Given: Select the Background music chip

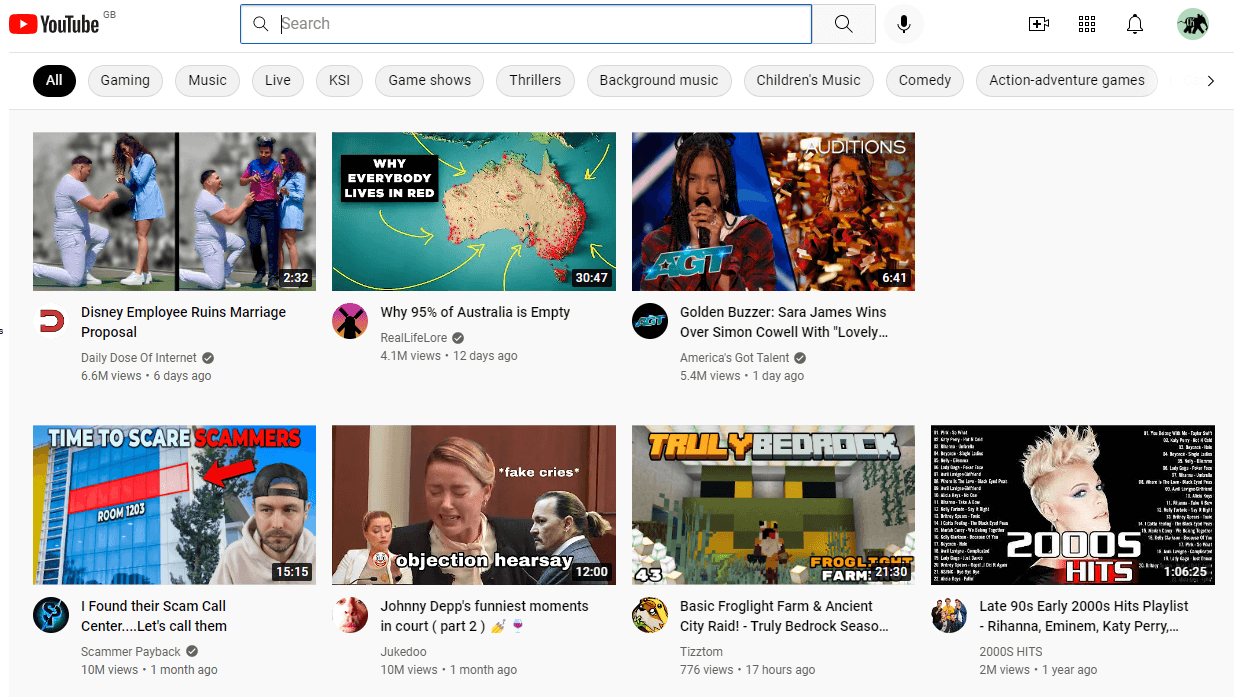Looking at the screenshot, I should (659, 81).
